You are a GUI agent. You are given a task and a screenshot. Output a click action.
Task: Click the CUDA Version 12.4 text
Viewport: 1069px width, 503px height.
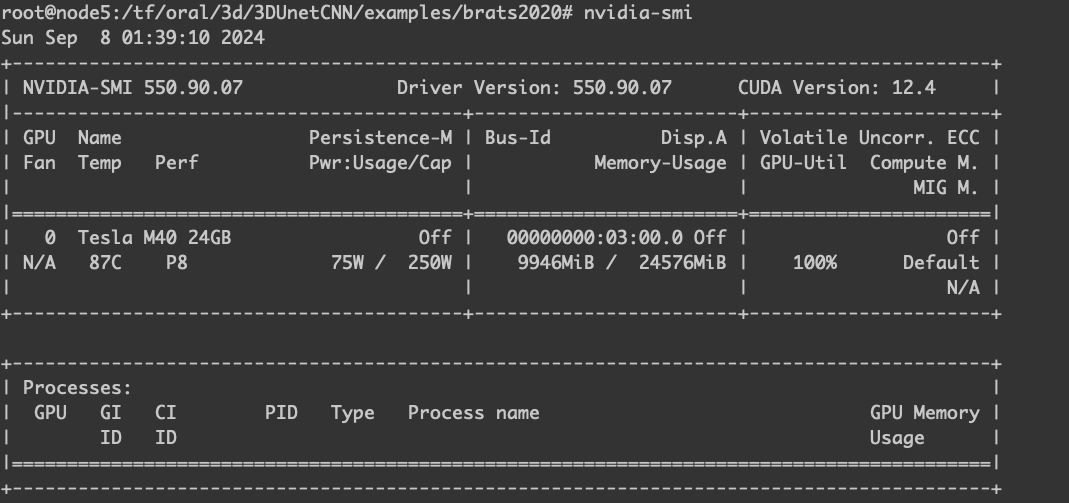pos(837,88)
